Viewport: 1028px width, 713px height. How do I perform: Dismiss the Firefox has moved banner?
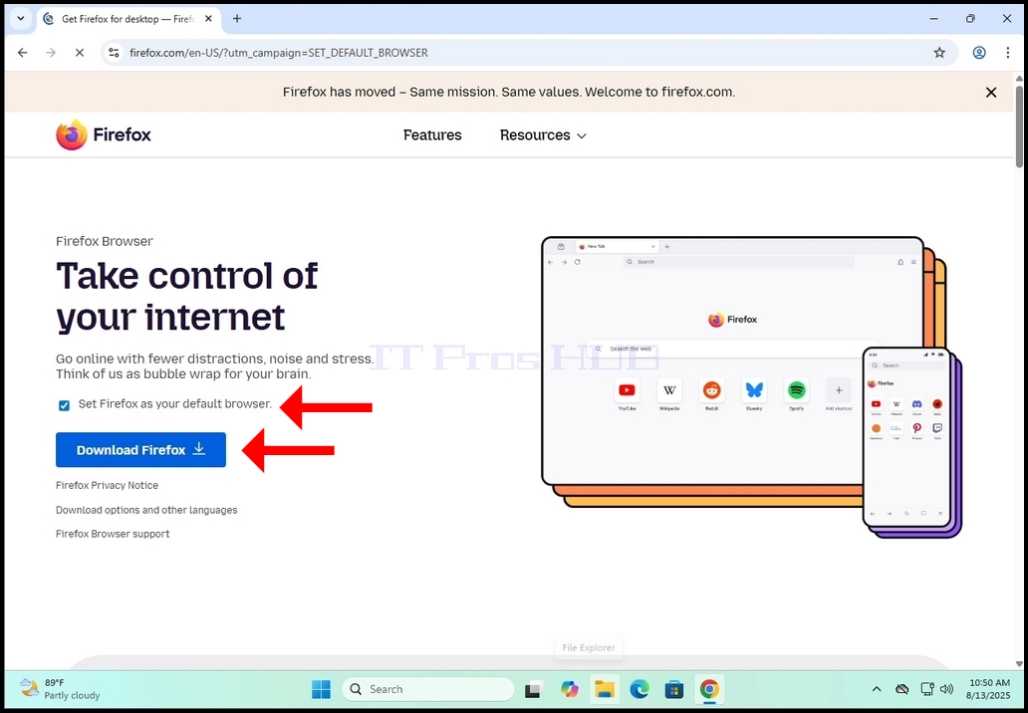[x=991, y=92]
